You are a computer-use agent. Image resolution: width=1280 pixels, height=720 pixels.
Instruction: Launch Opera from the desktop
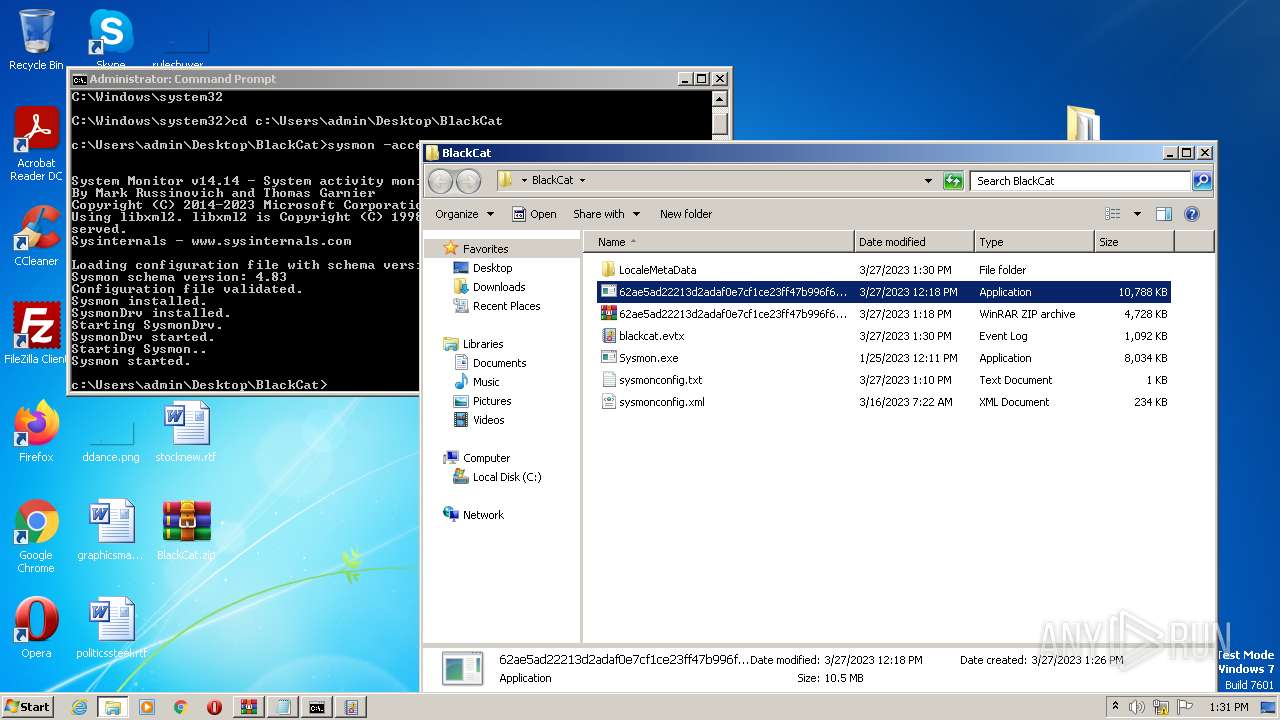pos(36,628)
